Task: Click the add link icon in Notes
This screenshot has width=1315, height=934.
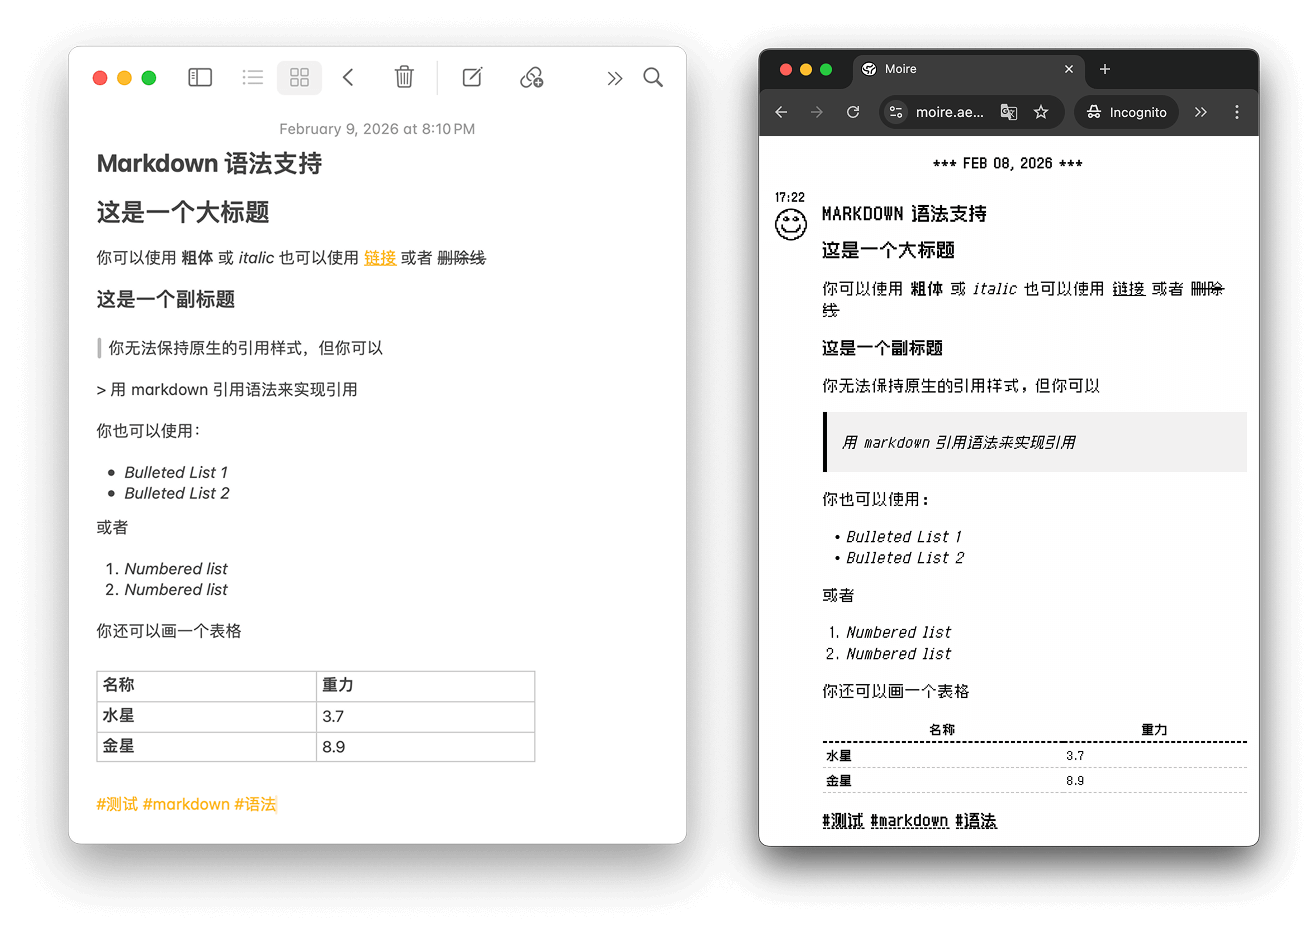Action: coord(531,77)
